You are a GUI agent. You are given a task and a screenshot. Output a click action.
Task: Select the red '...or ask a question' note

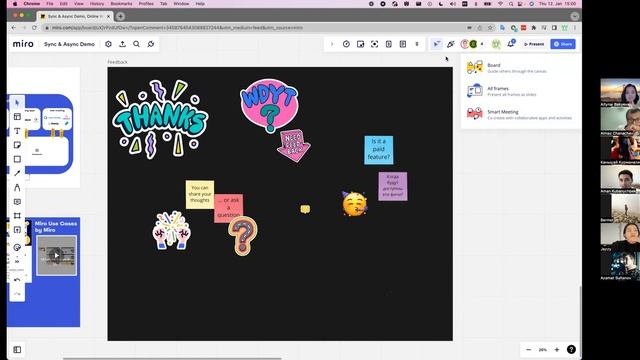pyautogui.click(x=229, y=208)
